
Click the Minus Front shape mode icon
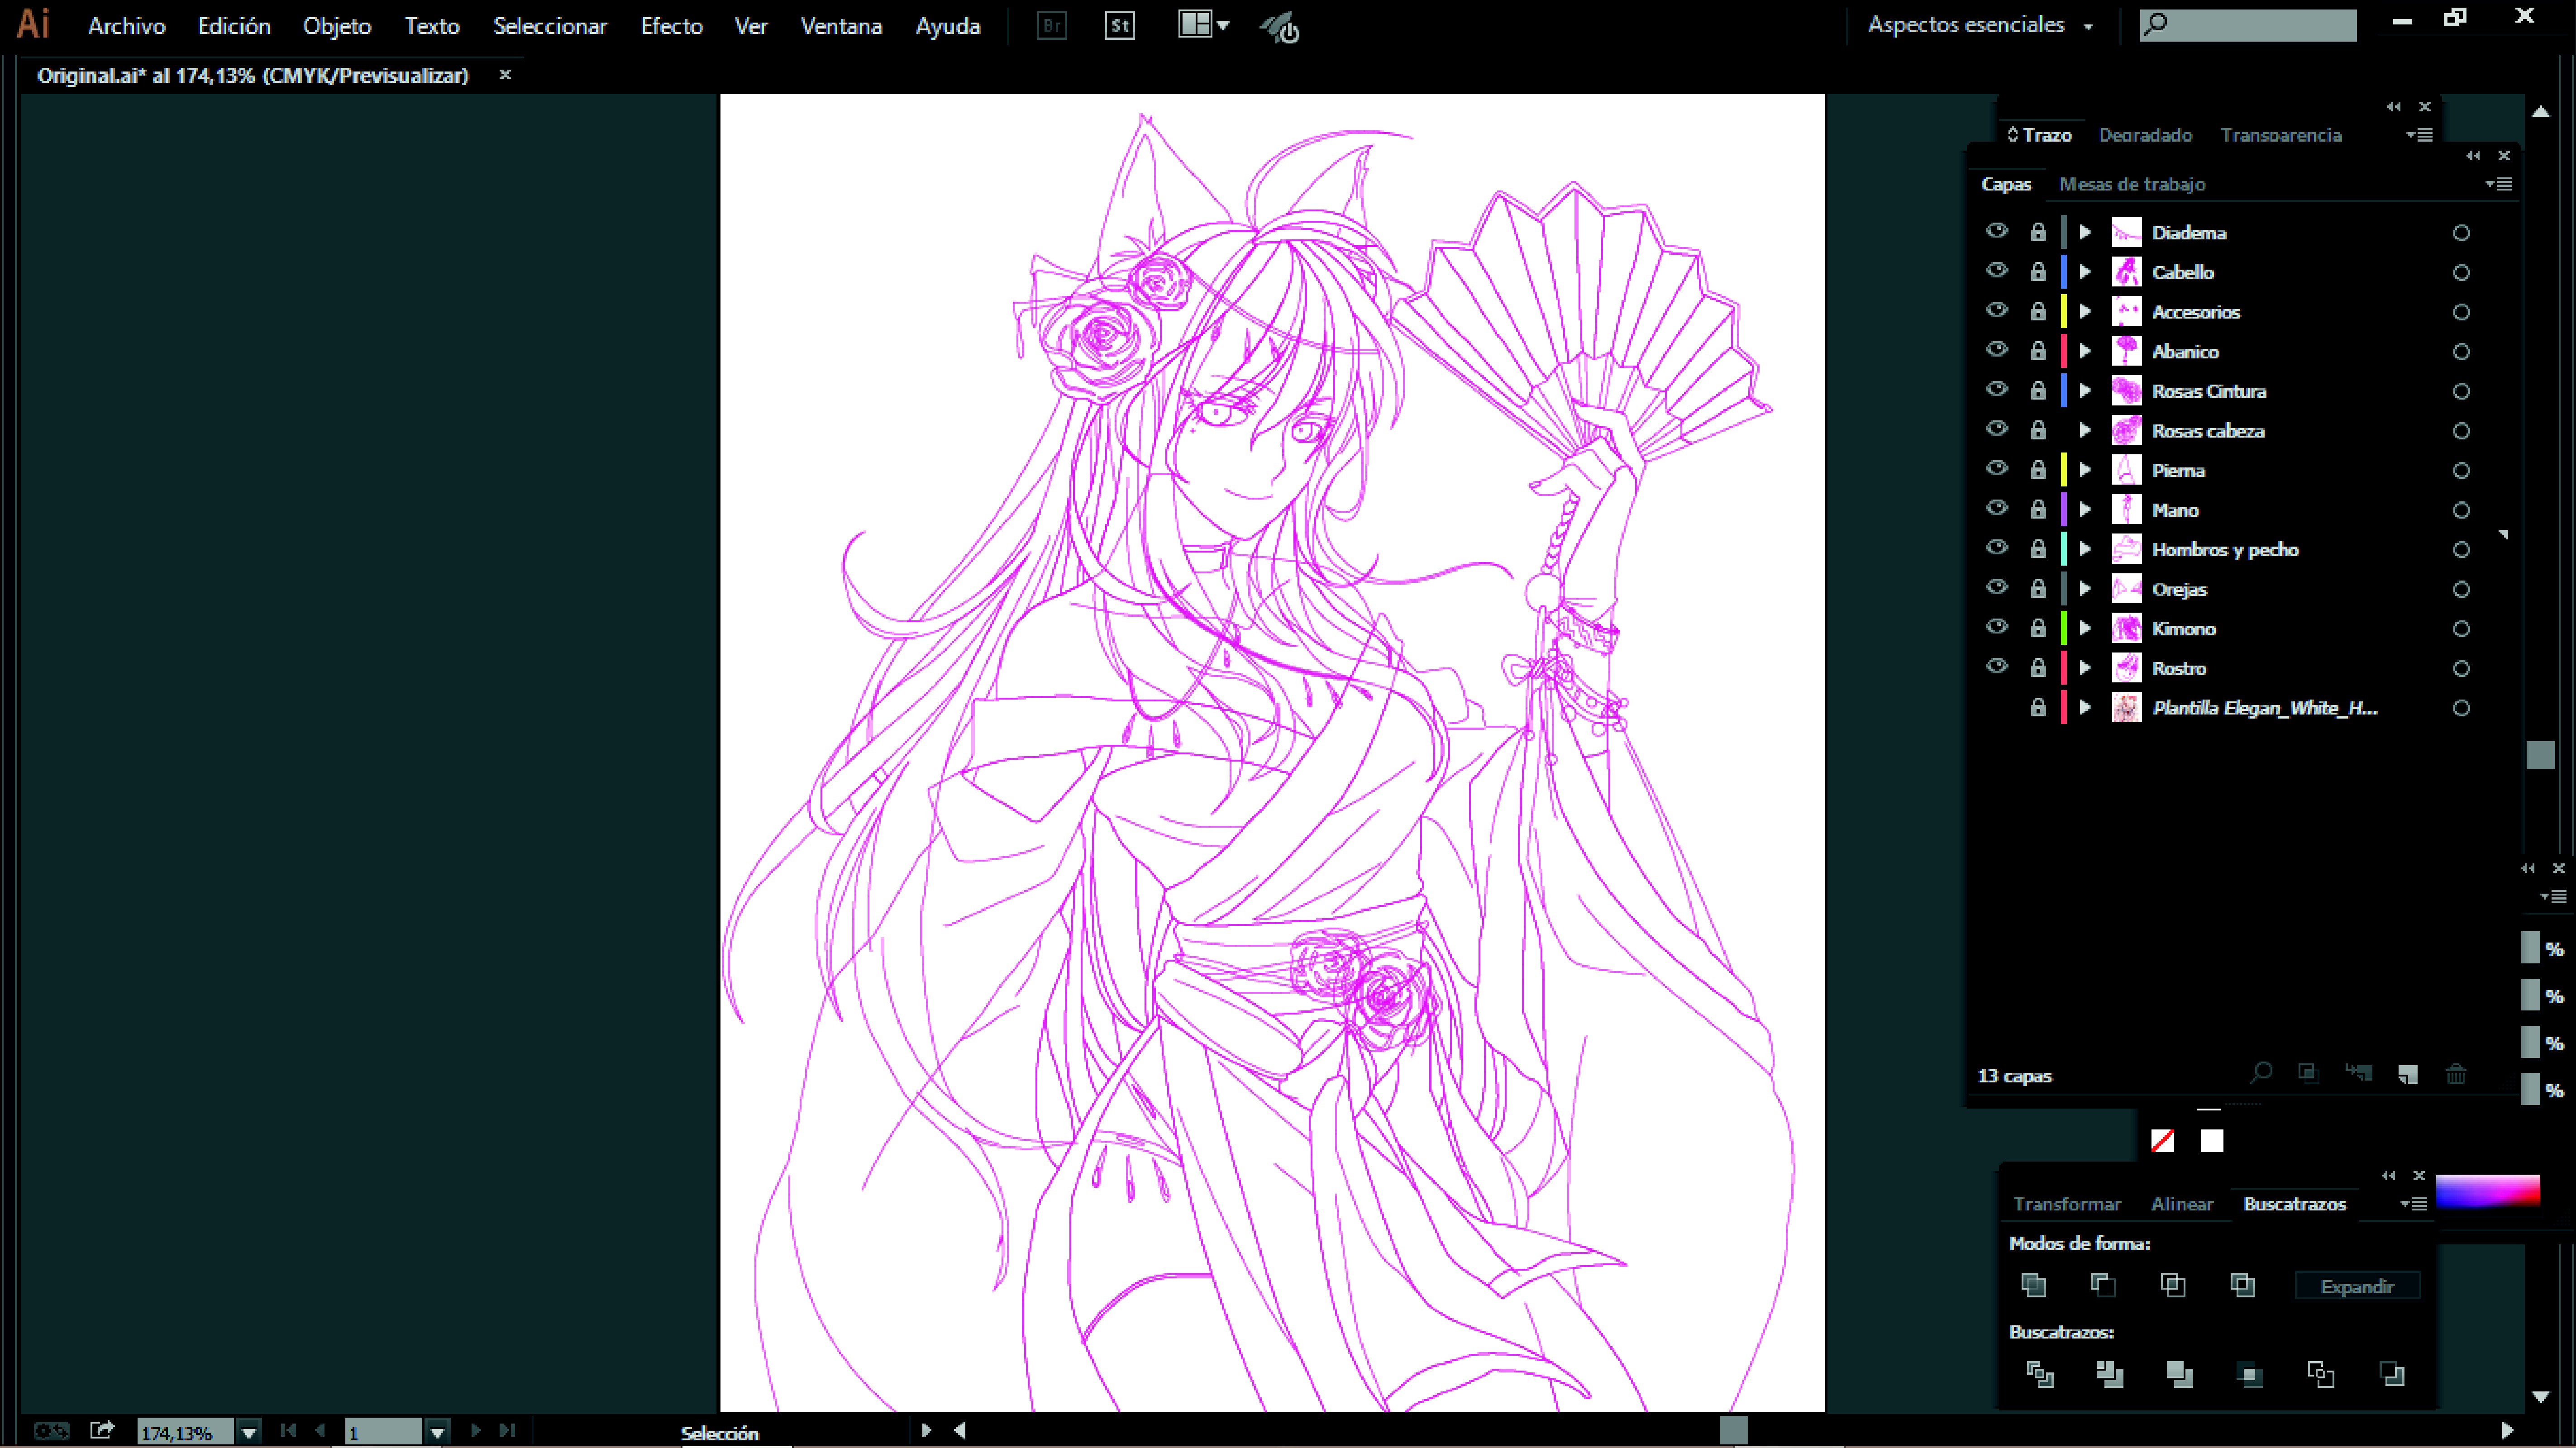click(x=2103, y=1285)
